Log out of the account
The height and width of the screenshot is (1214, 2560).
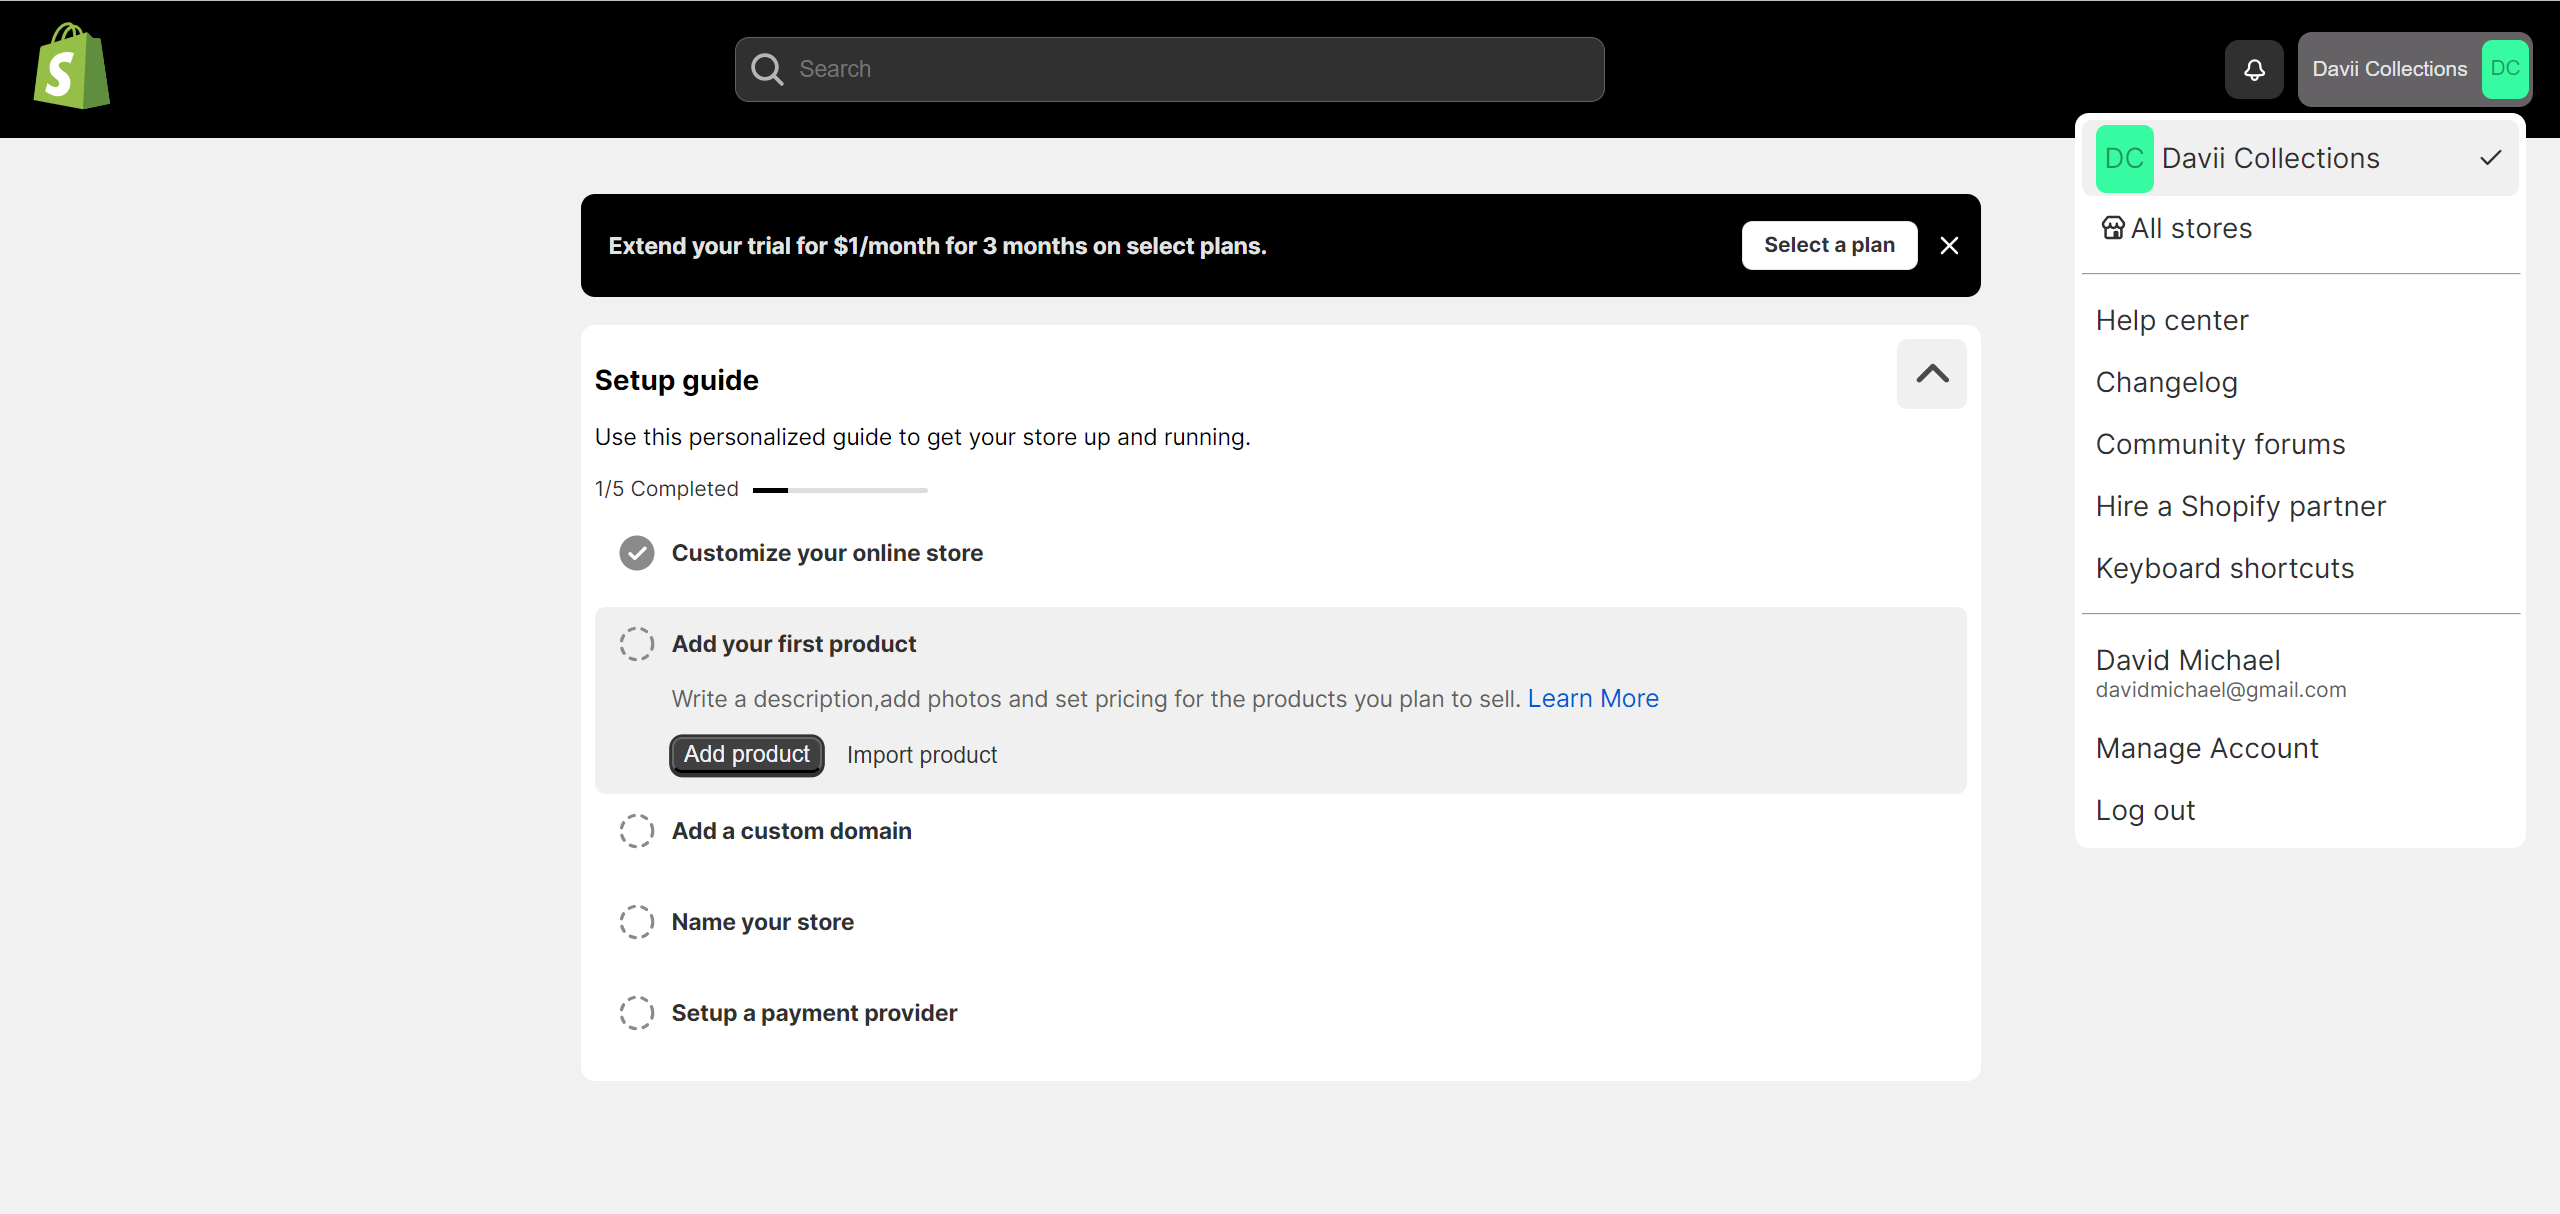coord(2145,810)
